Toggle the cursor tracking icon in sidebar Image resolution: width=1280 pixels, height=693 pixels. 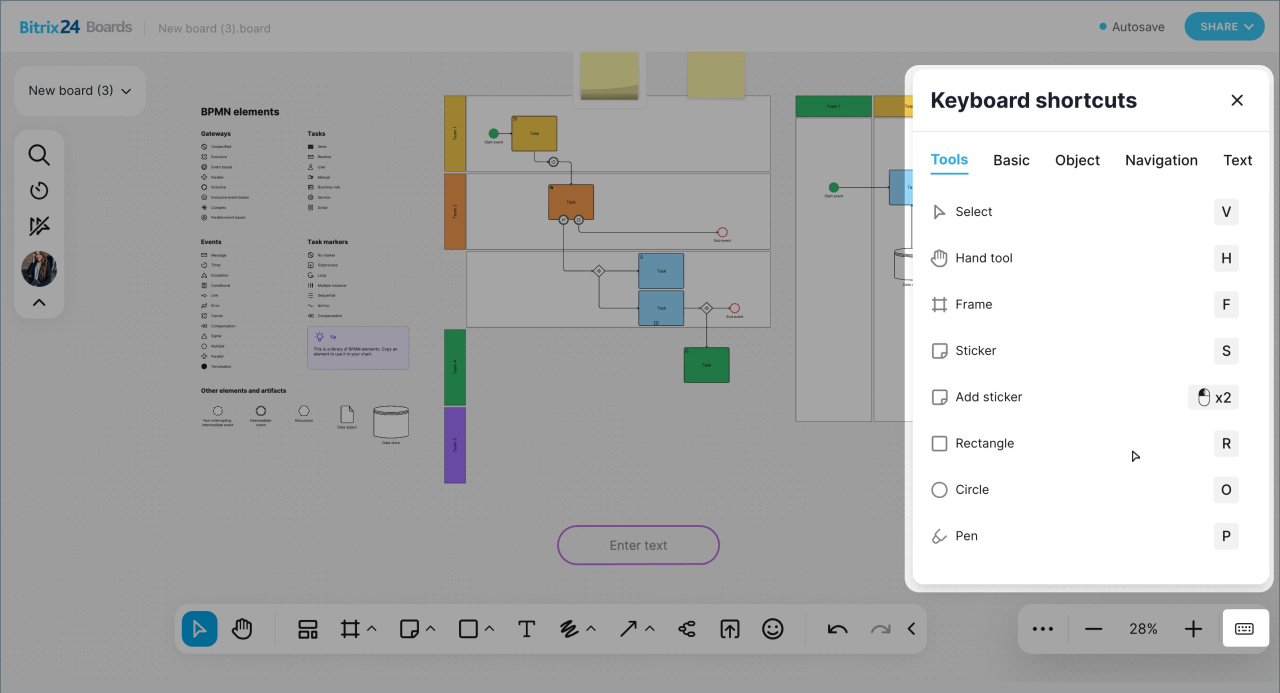[39, 227]
